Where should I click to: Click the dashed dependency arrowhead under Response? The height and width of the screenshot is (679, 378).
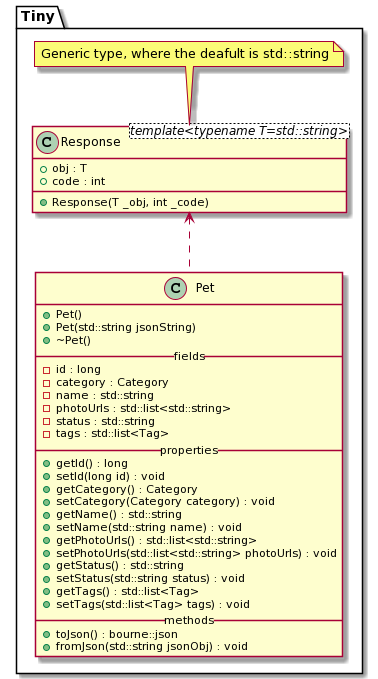(x=189, y=218)
